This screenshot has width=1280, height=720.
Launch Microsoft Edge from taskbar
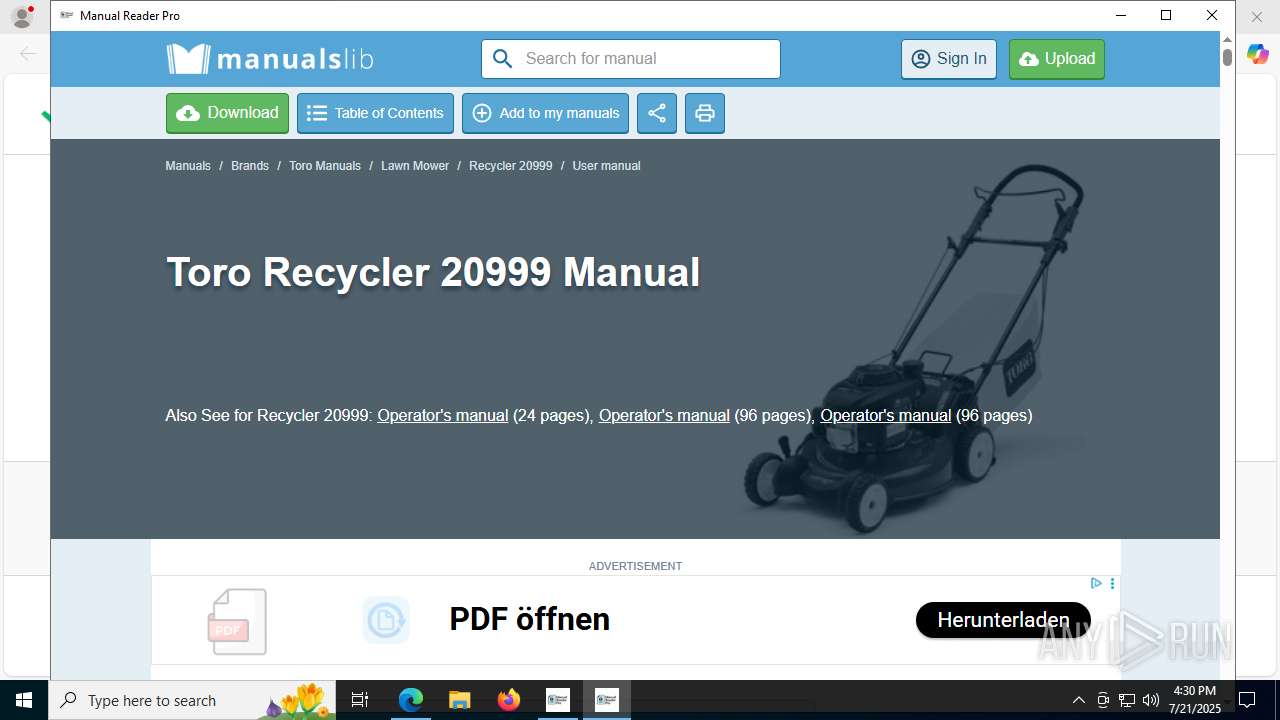pos(411,700)
